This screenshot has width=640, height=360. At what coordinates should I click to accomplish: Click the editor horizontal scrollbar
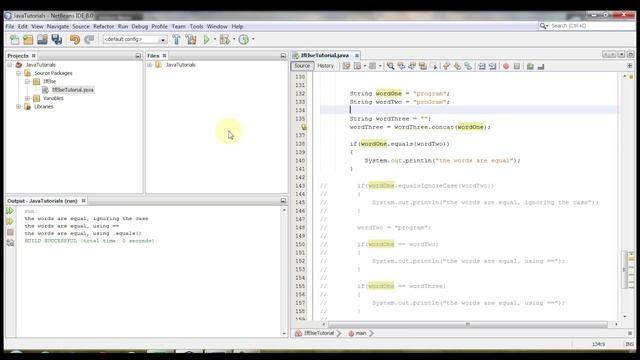click(x=468, y=324)
